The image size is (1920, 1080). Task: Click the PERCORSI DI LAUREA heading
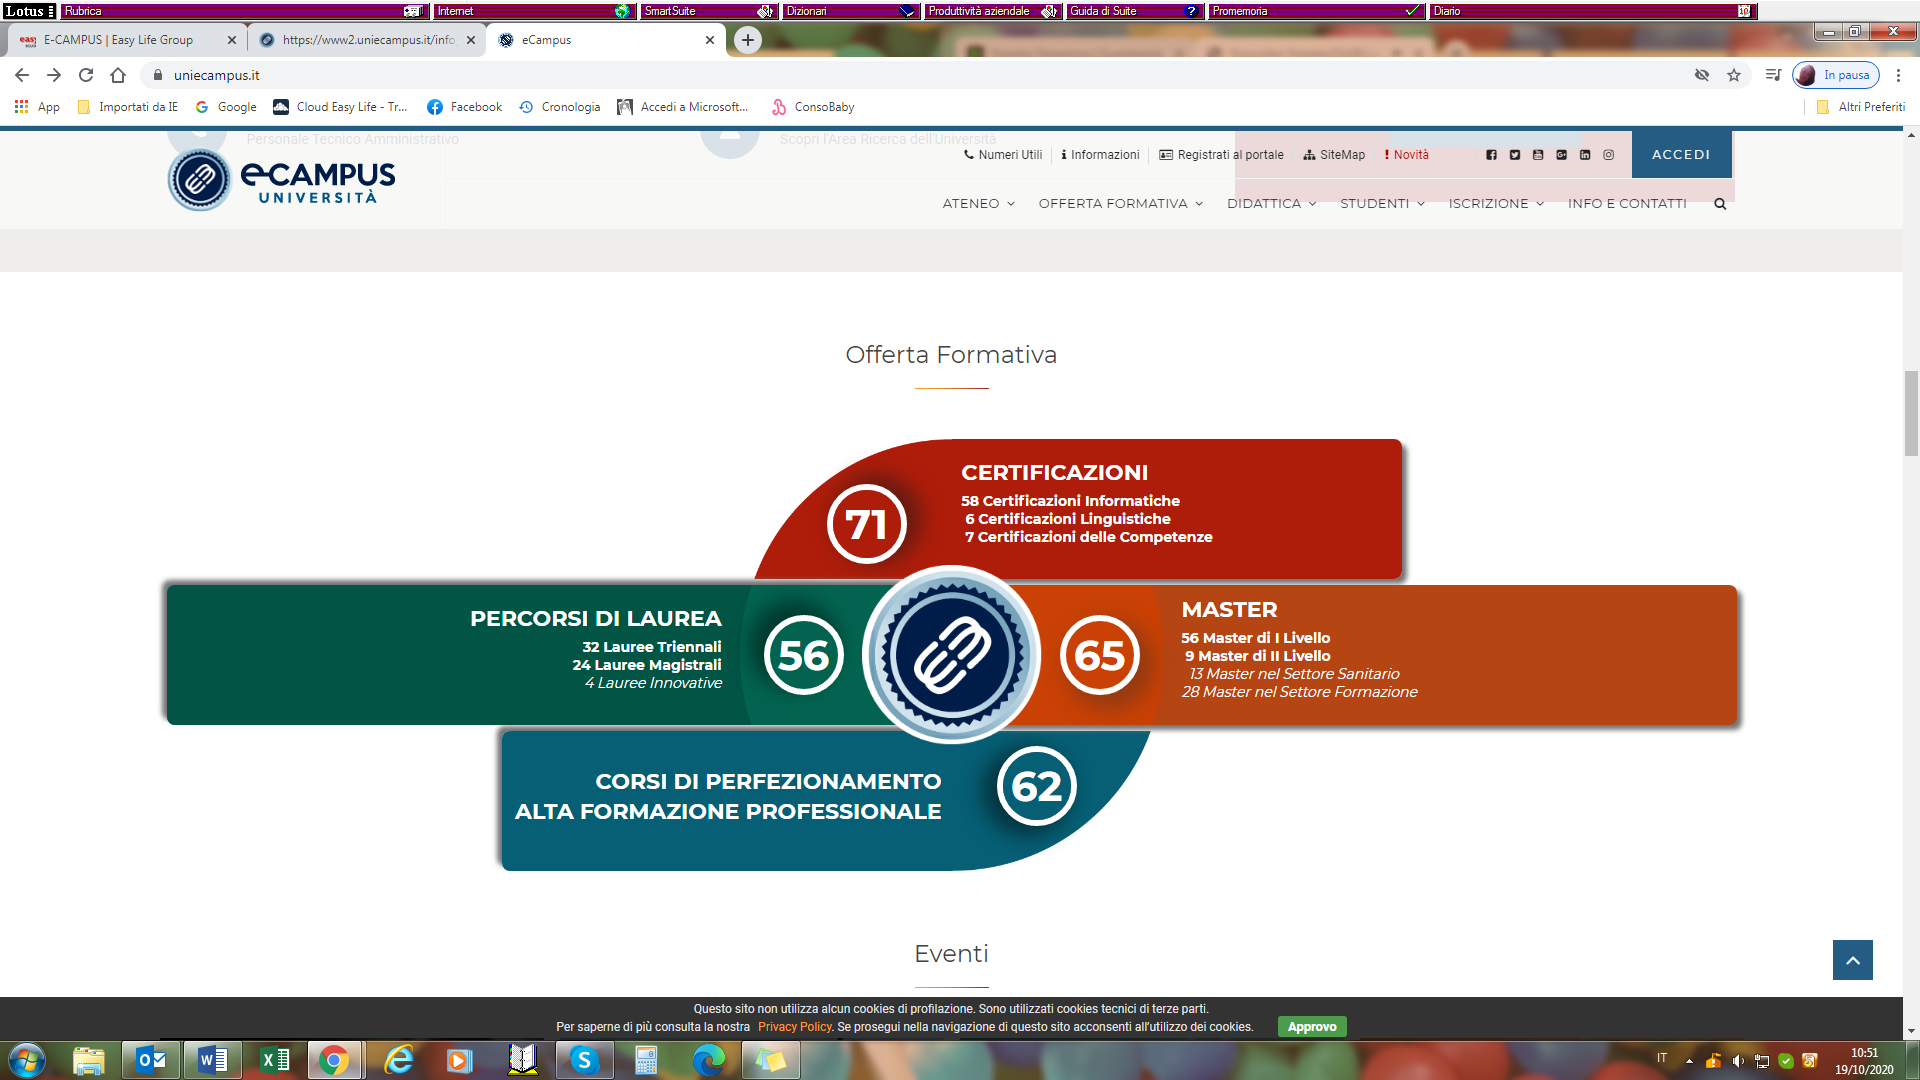point(595,619)
